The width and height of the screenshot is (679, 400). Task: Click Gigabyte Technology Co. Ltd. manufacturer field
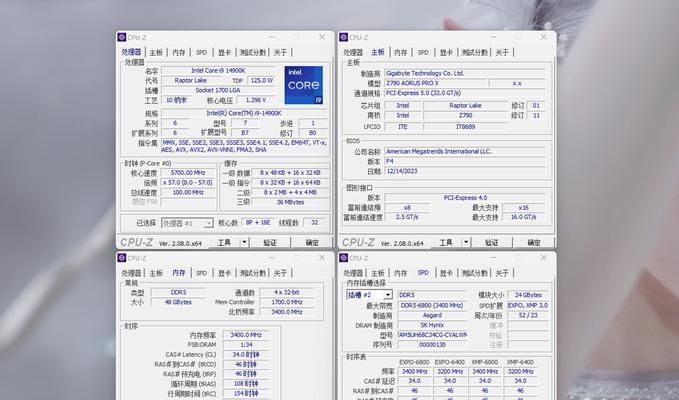(465, 74)
